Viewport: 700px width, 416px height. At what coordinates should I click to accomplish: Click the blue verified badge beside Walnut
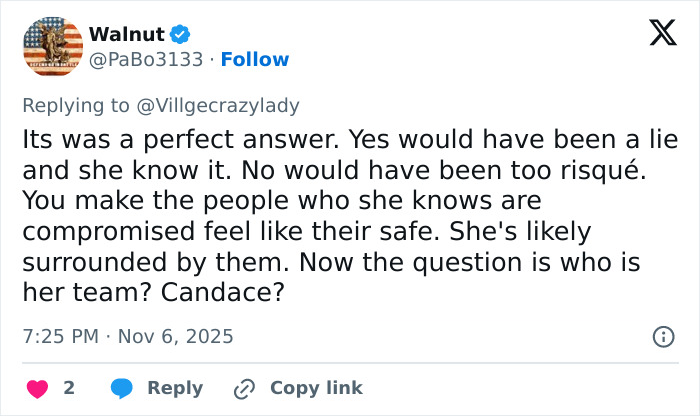180,34
